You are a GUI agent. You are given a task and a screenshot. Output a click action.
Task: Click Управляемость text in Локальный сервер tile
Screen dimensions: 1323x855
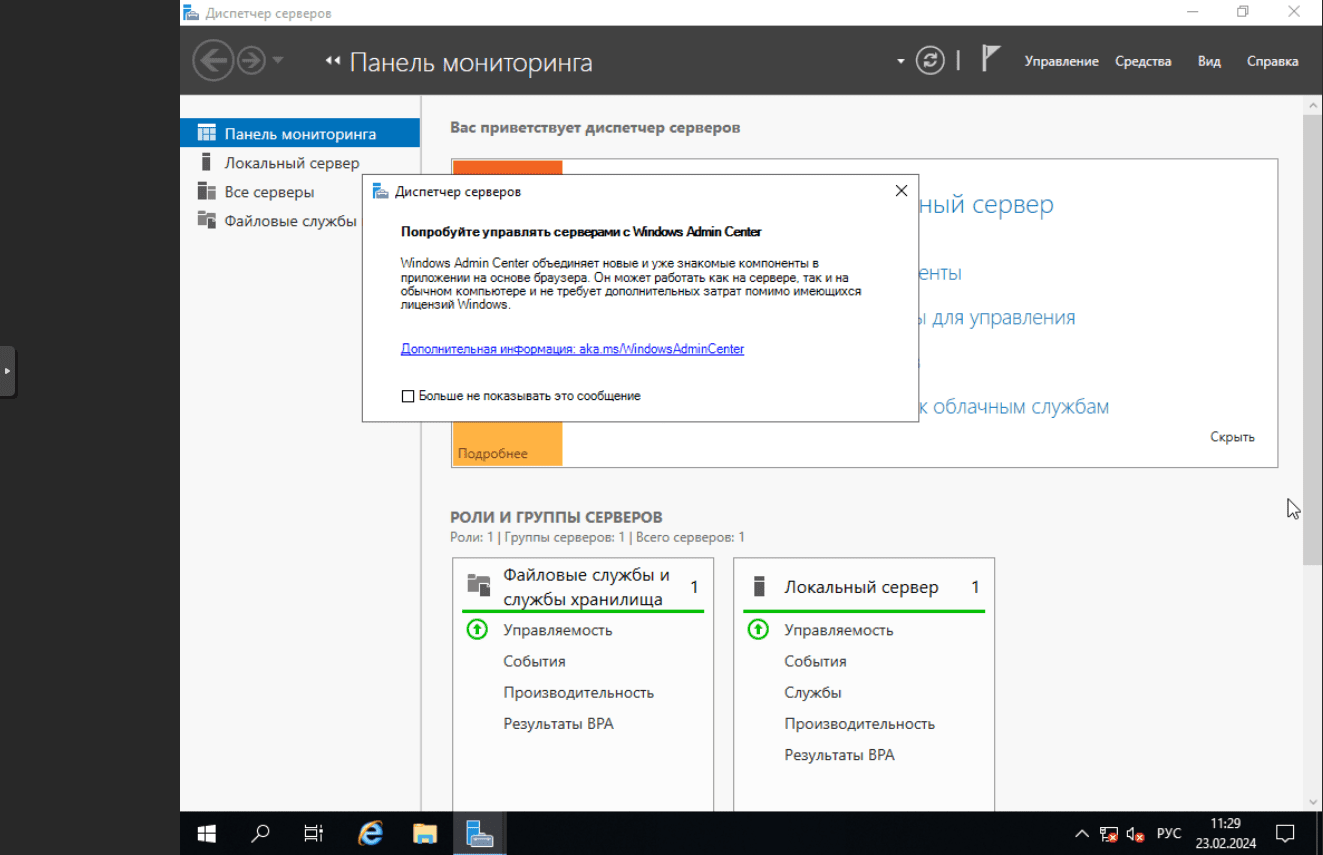click(x=838, y=630)
